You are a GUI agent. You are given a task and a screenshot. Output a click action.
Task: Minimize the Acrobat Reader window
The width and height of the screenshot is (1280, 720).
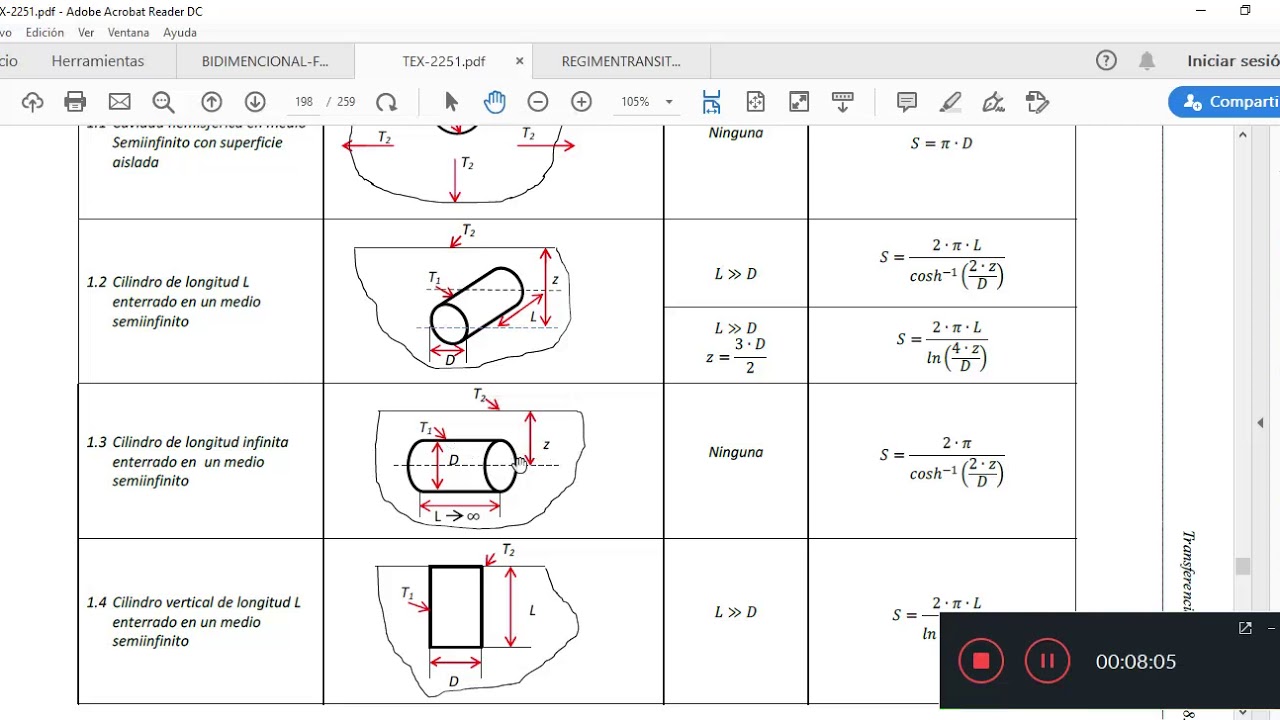click(x=1201, y=11)
